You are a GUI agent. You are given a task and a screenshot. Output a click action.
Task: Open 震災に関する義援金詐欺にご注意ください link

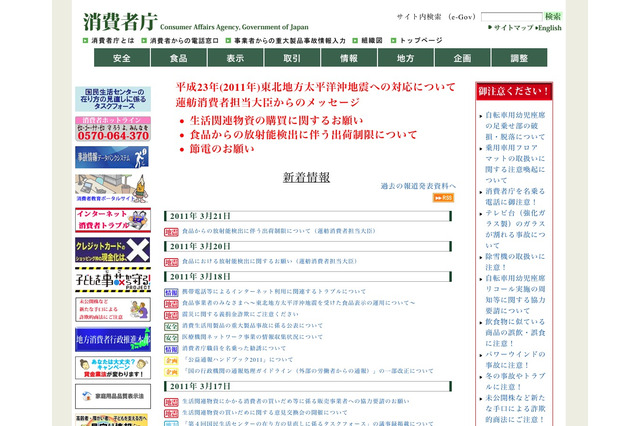pyautogui.click(x=240, y=314)
